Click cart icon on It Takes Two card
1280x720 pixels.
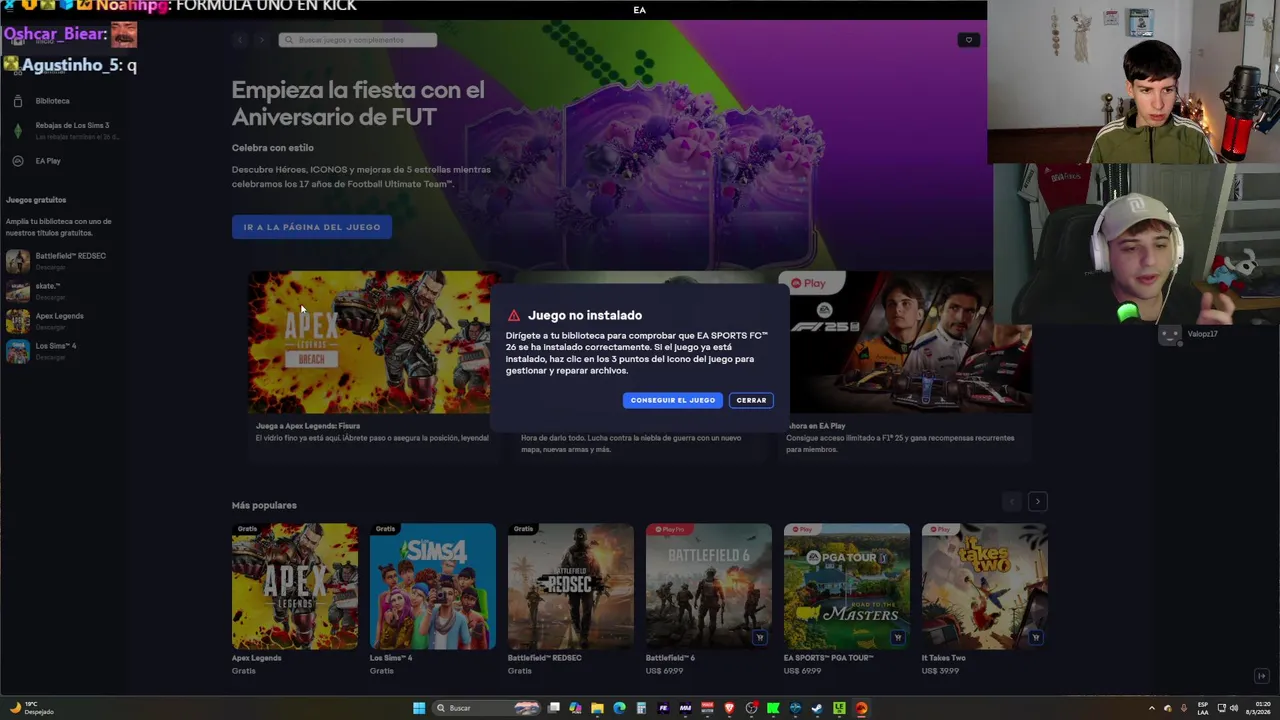1035,637
